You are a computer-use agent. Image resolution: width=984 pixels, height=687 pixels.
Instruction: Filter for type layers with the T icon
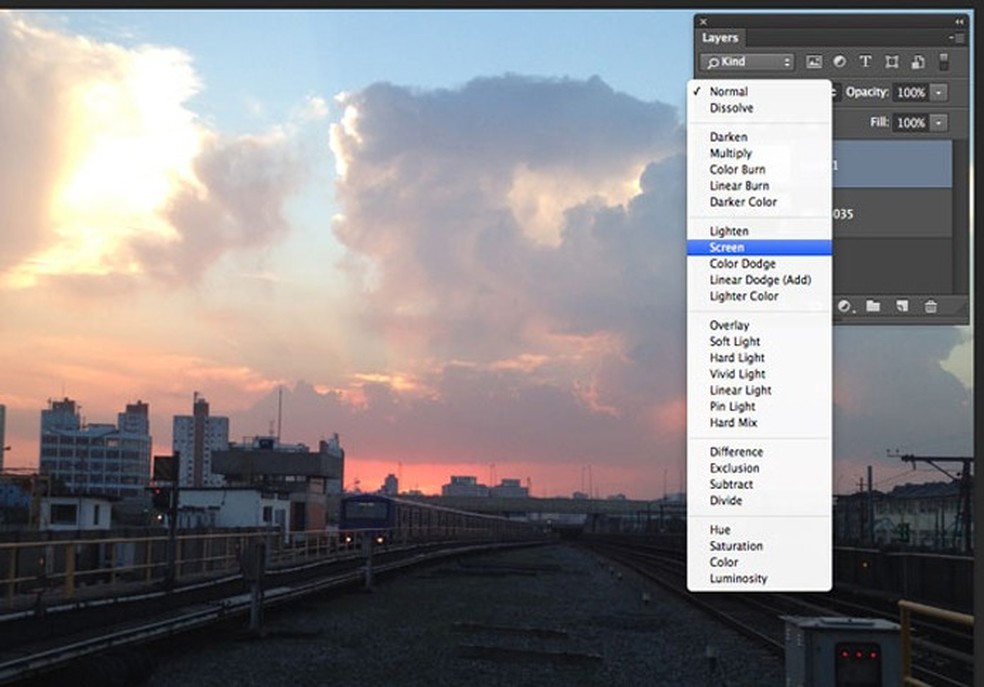(x=865, y=62)
